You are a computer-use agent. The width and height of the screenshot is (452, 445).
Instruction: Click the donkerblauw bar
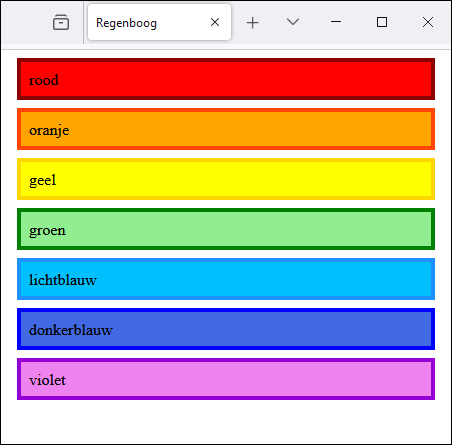coord(226,329)
